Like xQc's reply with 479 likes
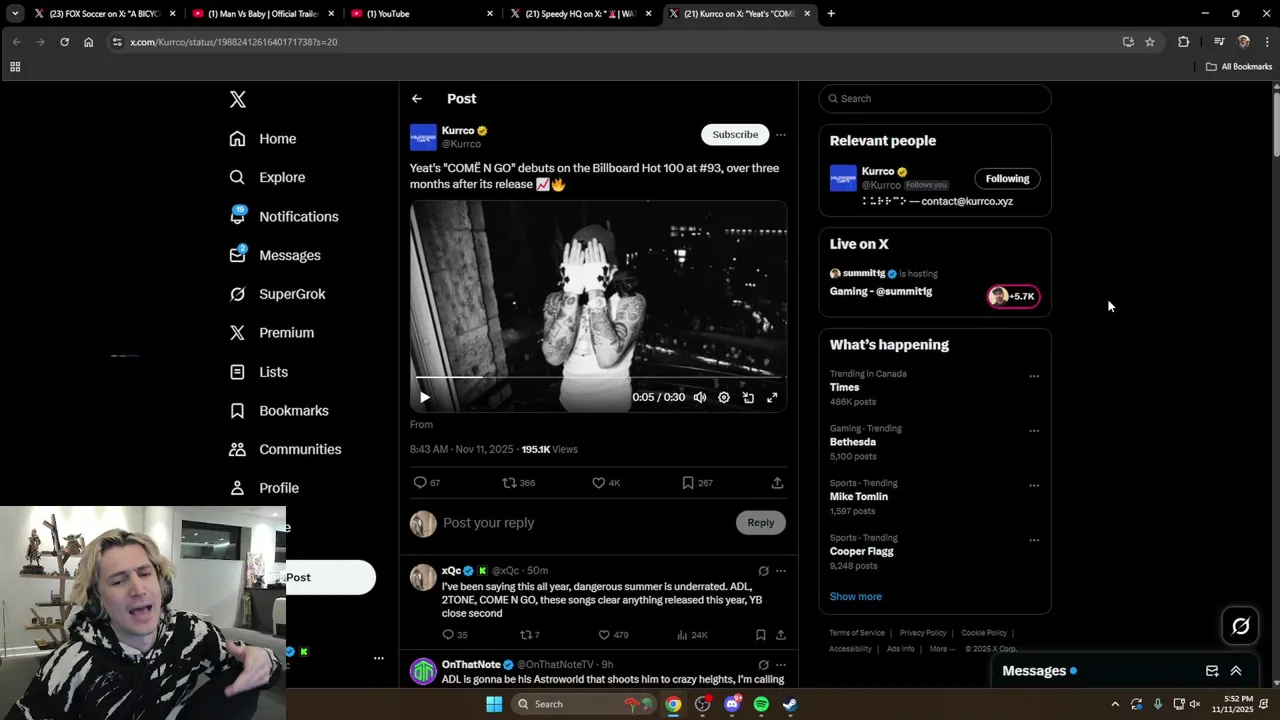1280x720 pixels. [x=613, y=635]
